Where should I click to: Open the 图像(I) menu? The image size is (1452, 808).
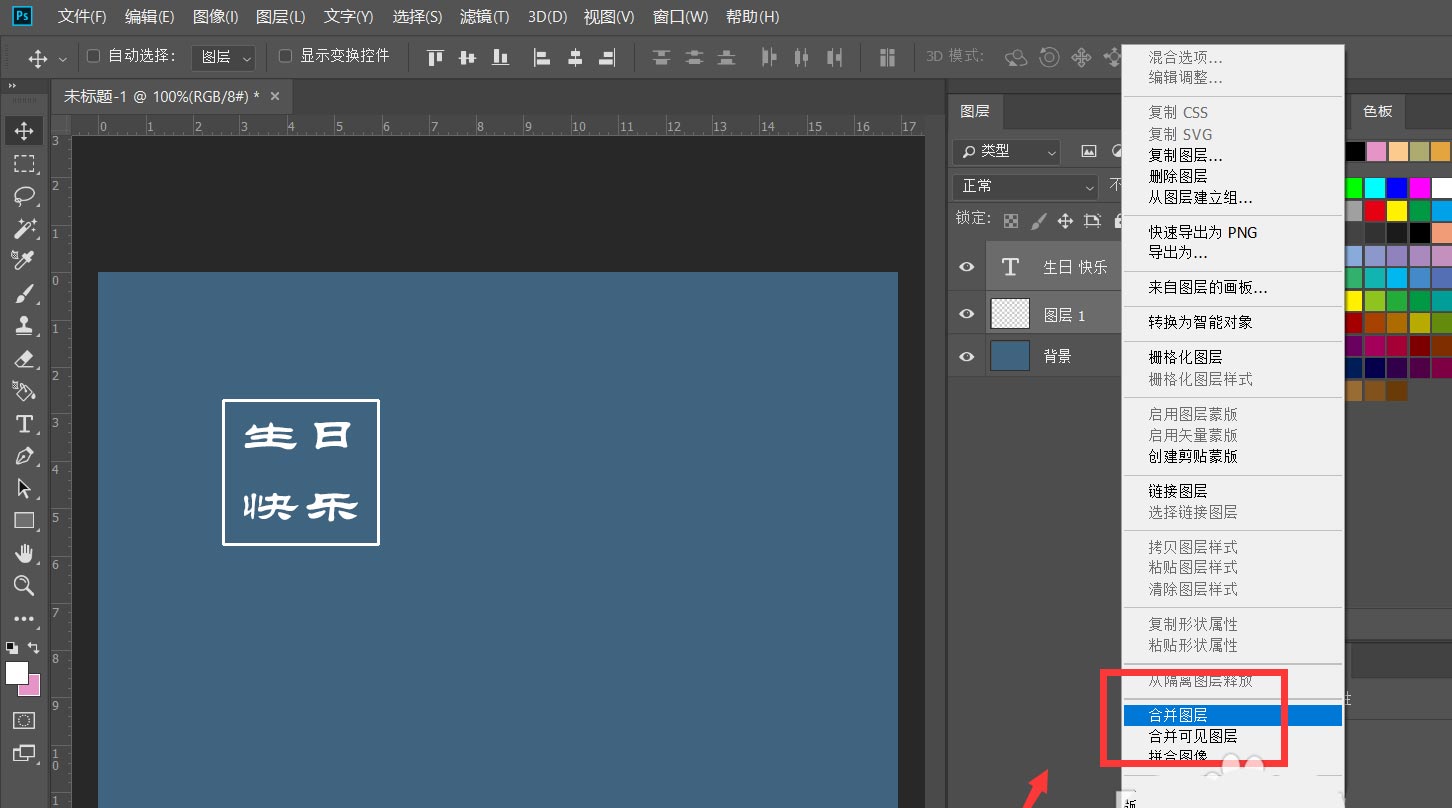pos(215,17)
